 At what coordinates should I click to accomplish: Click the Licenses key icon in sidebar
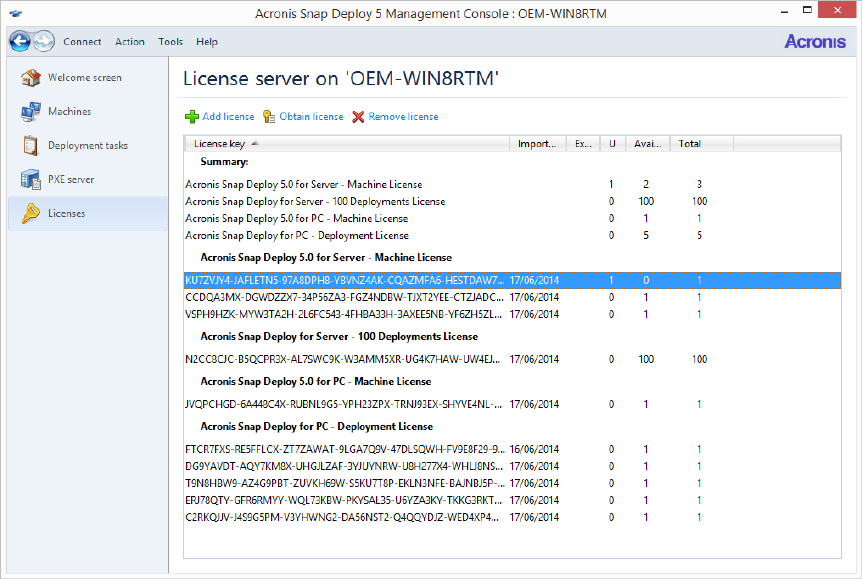30,214
